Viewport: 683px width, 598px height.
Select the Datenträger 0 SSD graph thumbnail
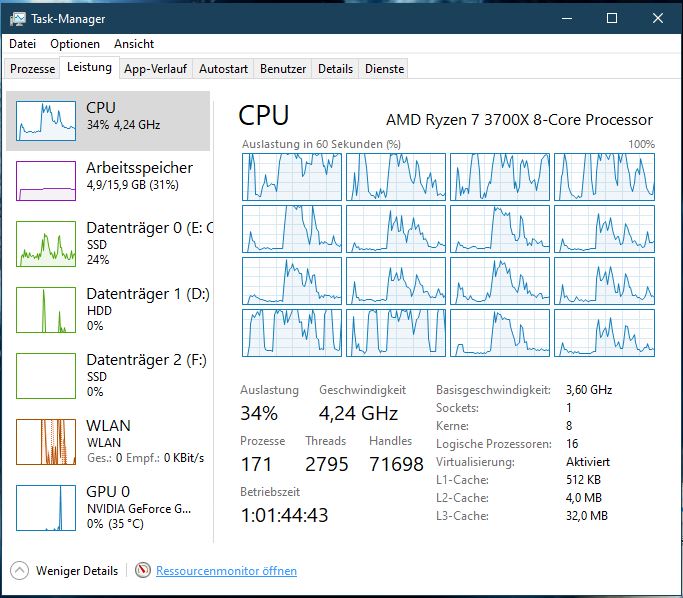pyautogui.click(x=46, y=243)
